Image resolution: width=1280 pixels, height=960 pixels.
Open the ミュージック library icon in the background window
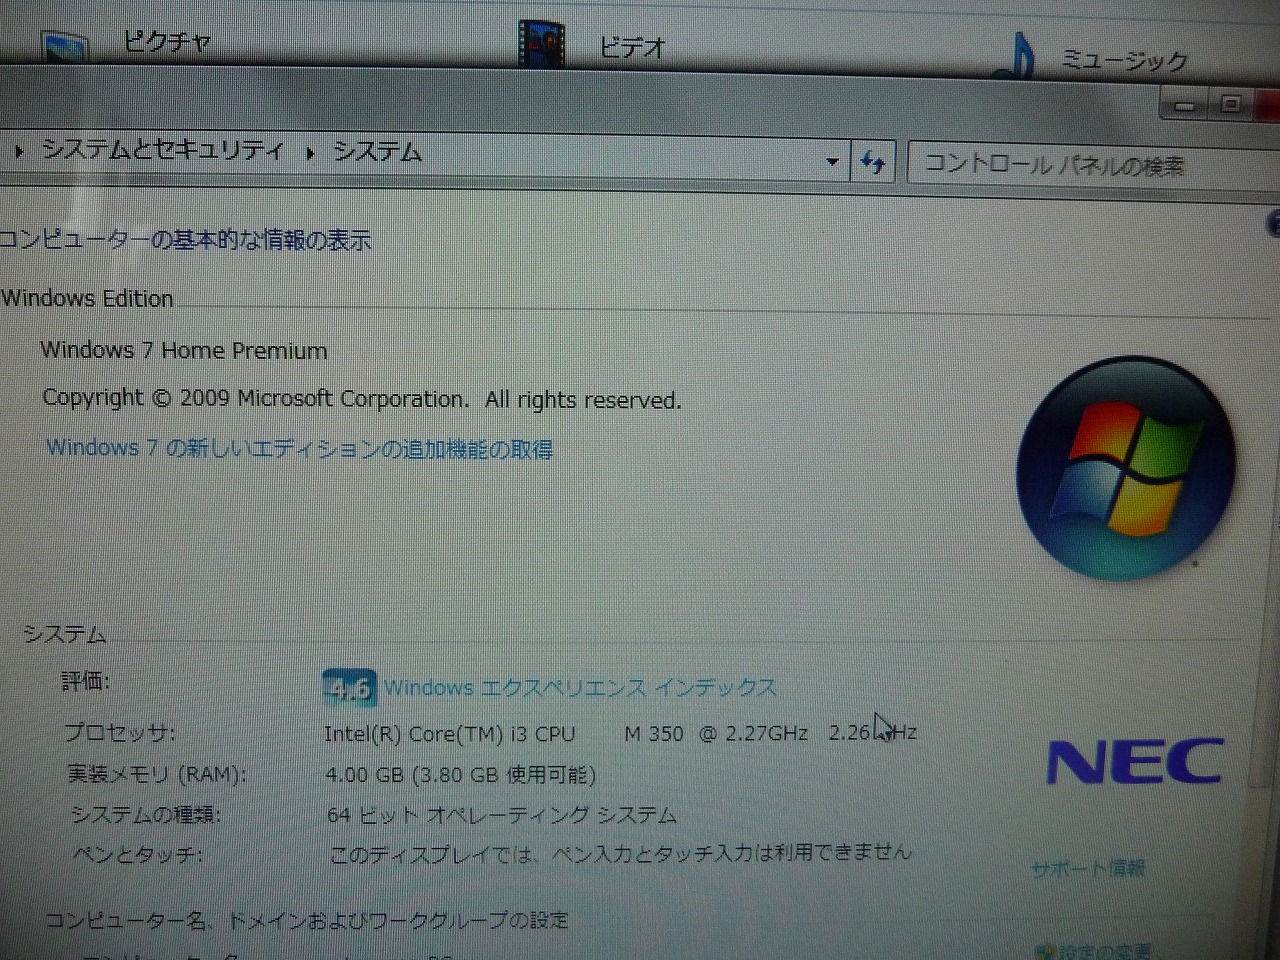click(x=1014, y=55)
